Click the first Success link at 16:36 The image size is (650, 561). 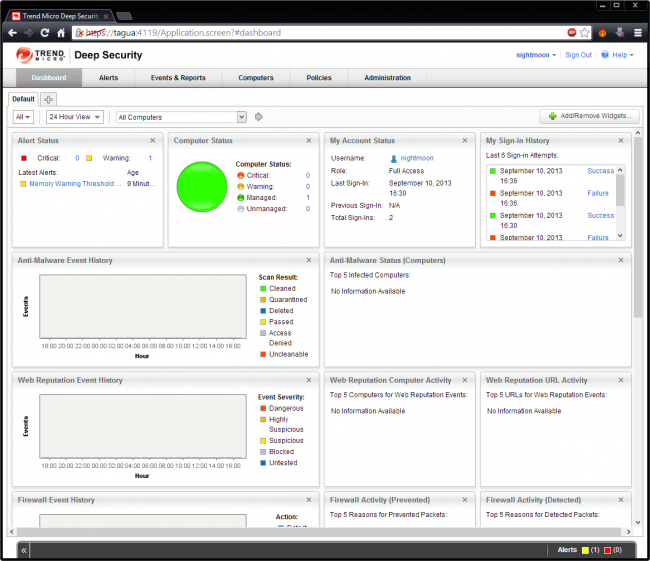[x=601, y=171]
